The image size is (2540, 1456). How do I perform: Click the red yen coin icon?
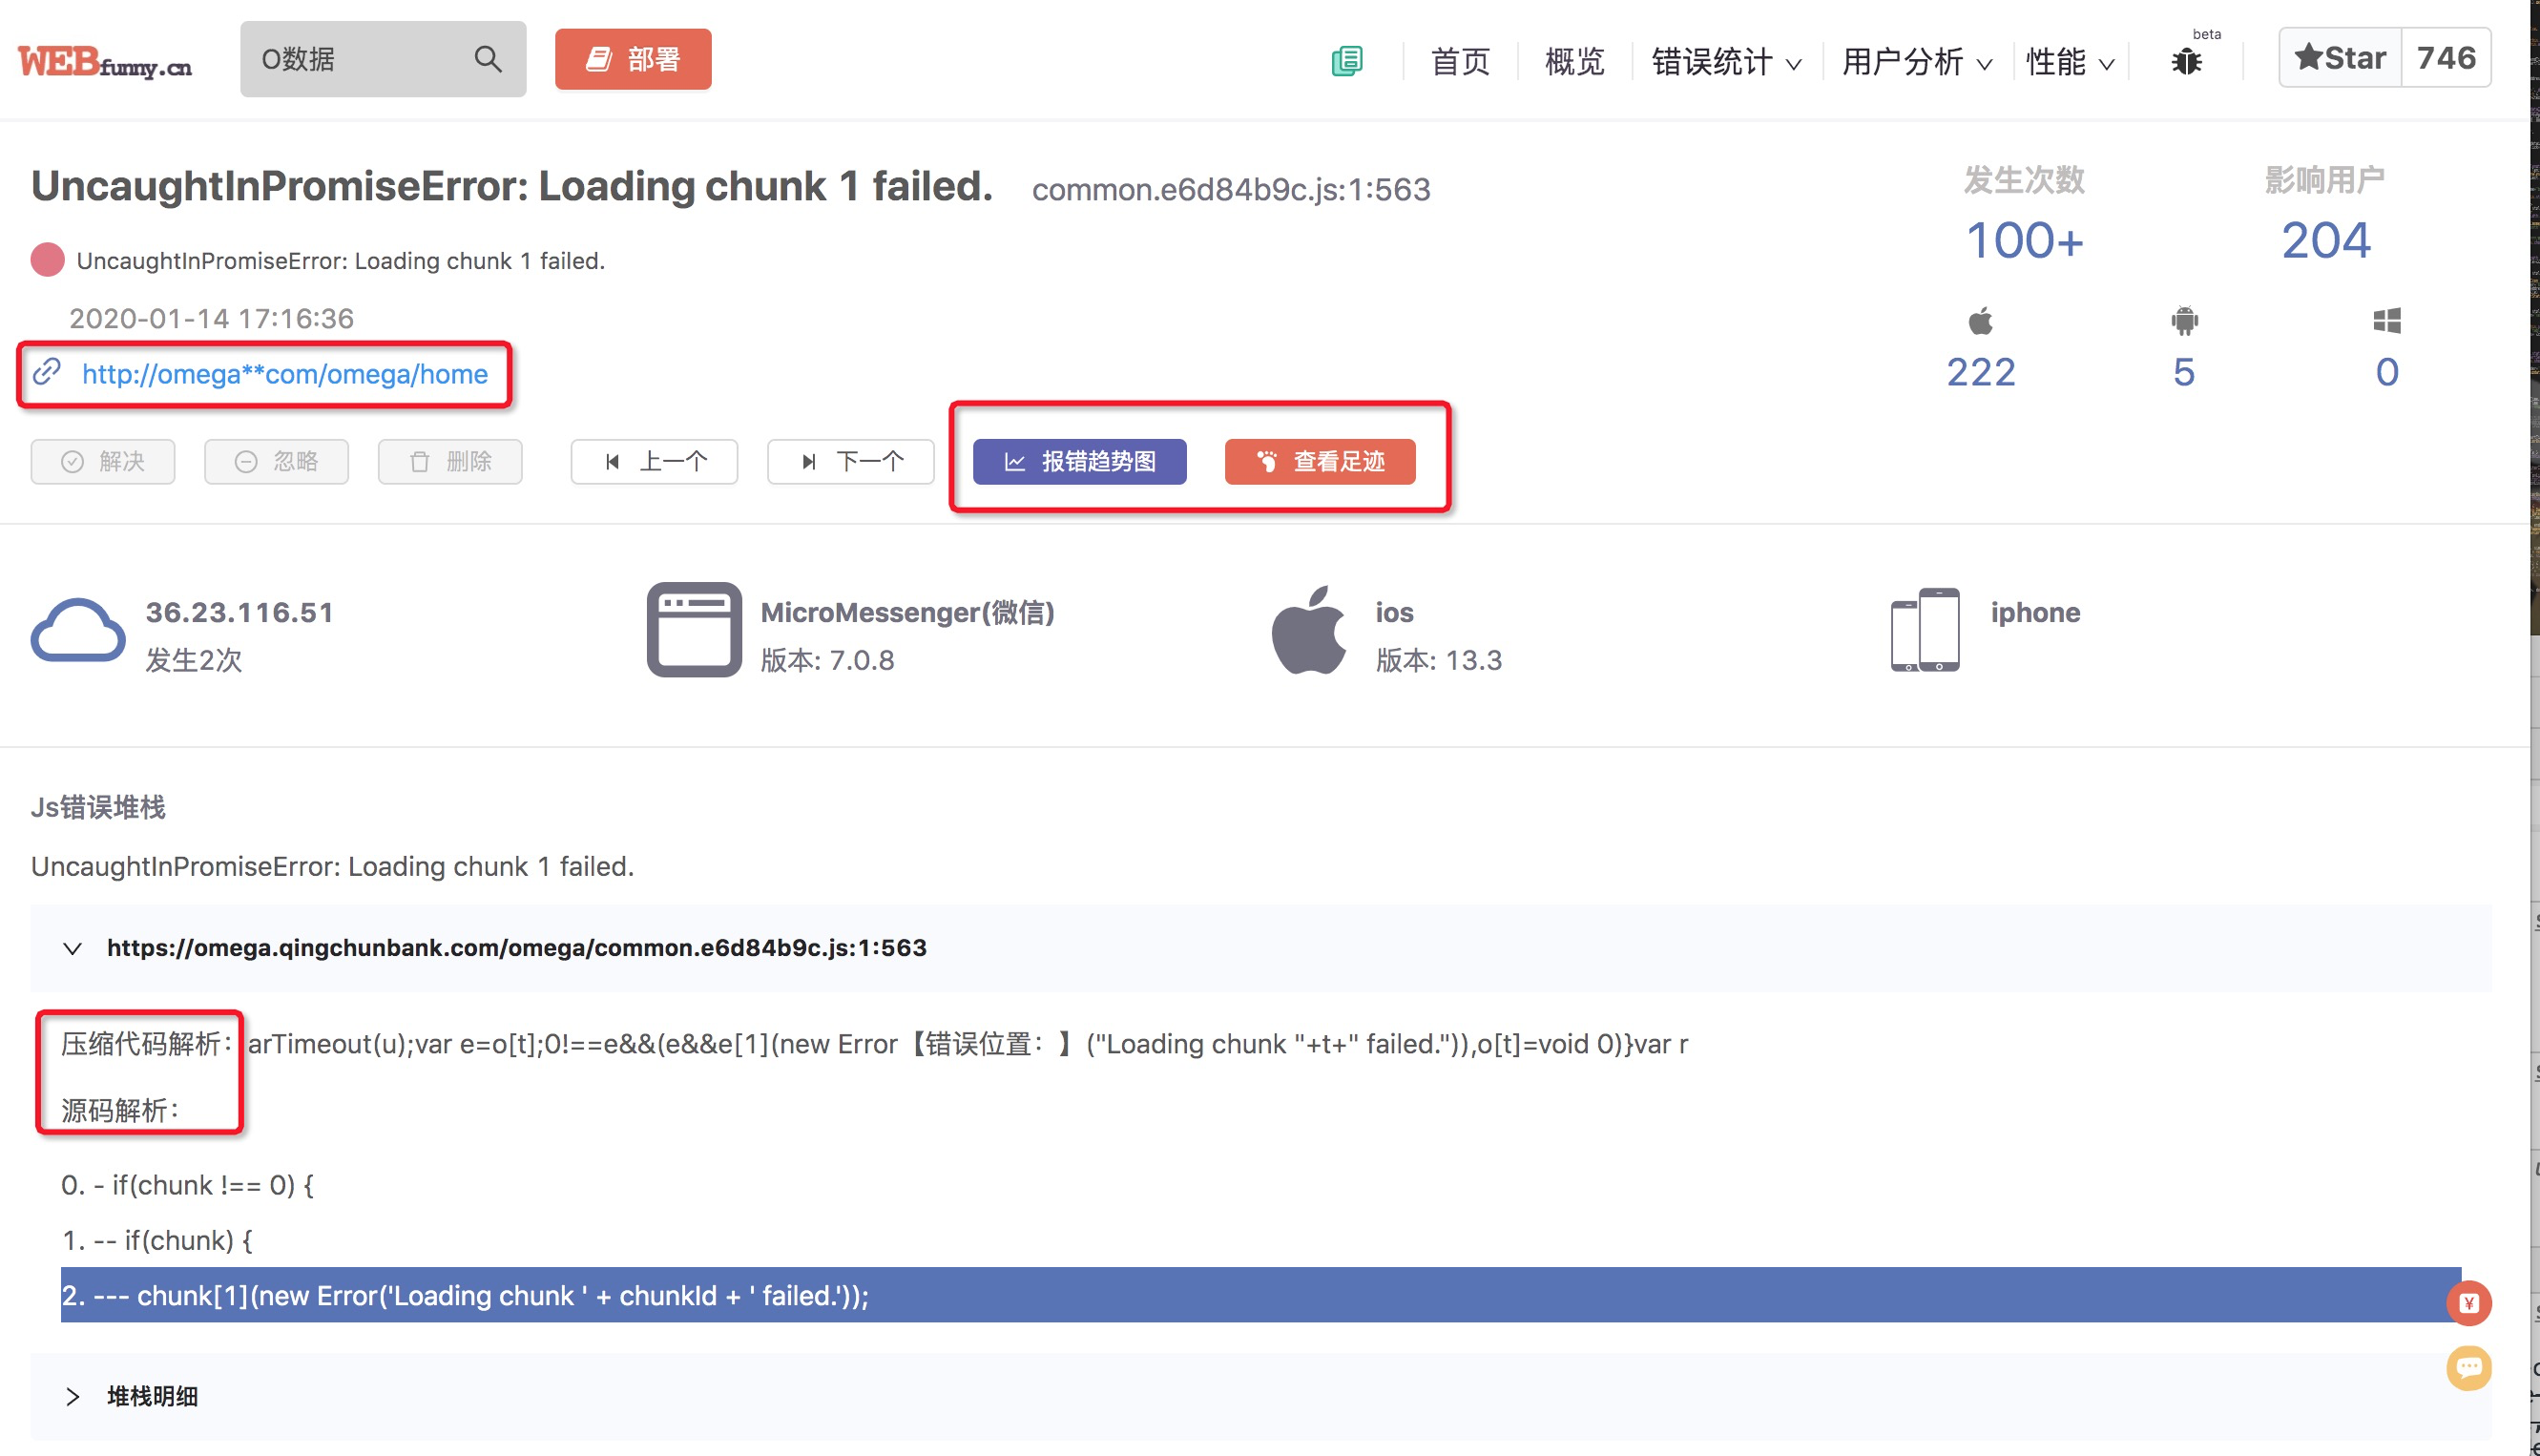tap(2468, 1302)
